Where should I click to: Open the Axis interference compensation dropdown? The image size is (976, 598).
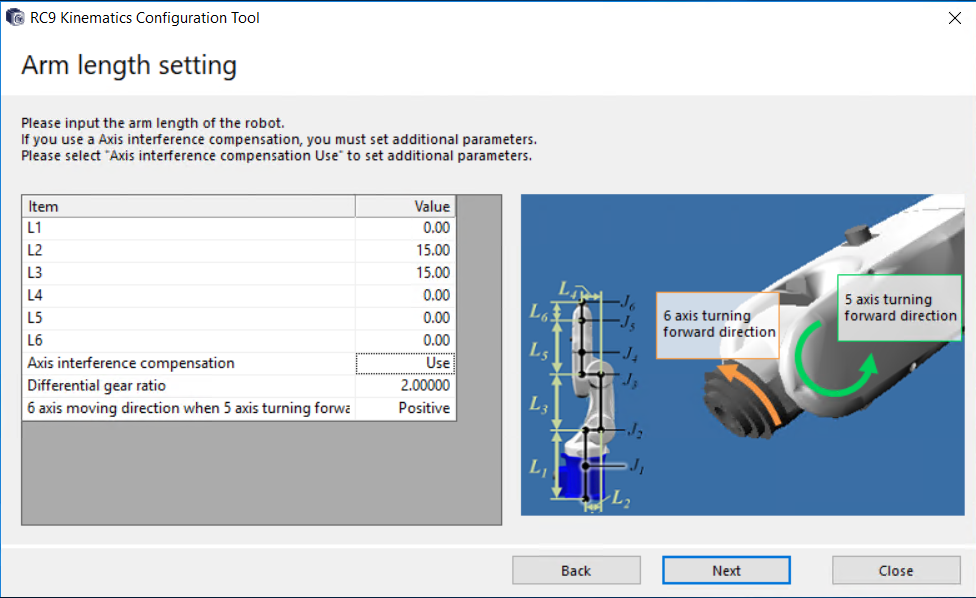point(405,363)
